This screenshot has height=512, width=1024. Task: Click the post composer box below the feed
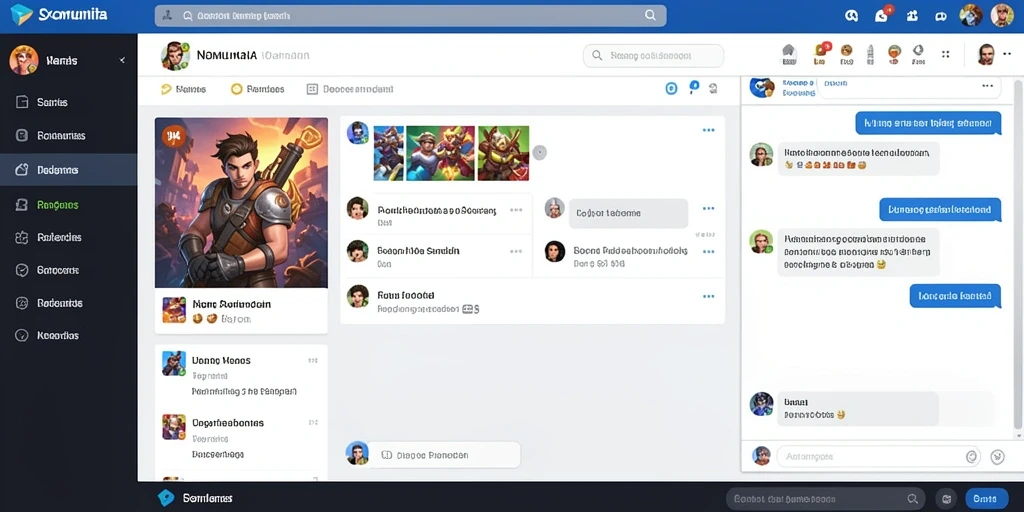(443, 455)
